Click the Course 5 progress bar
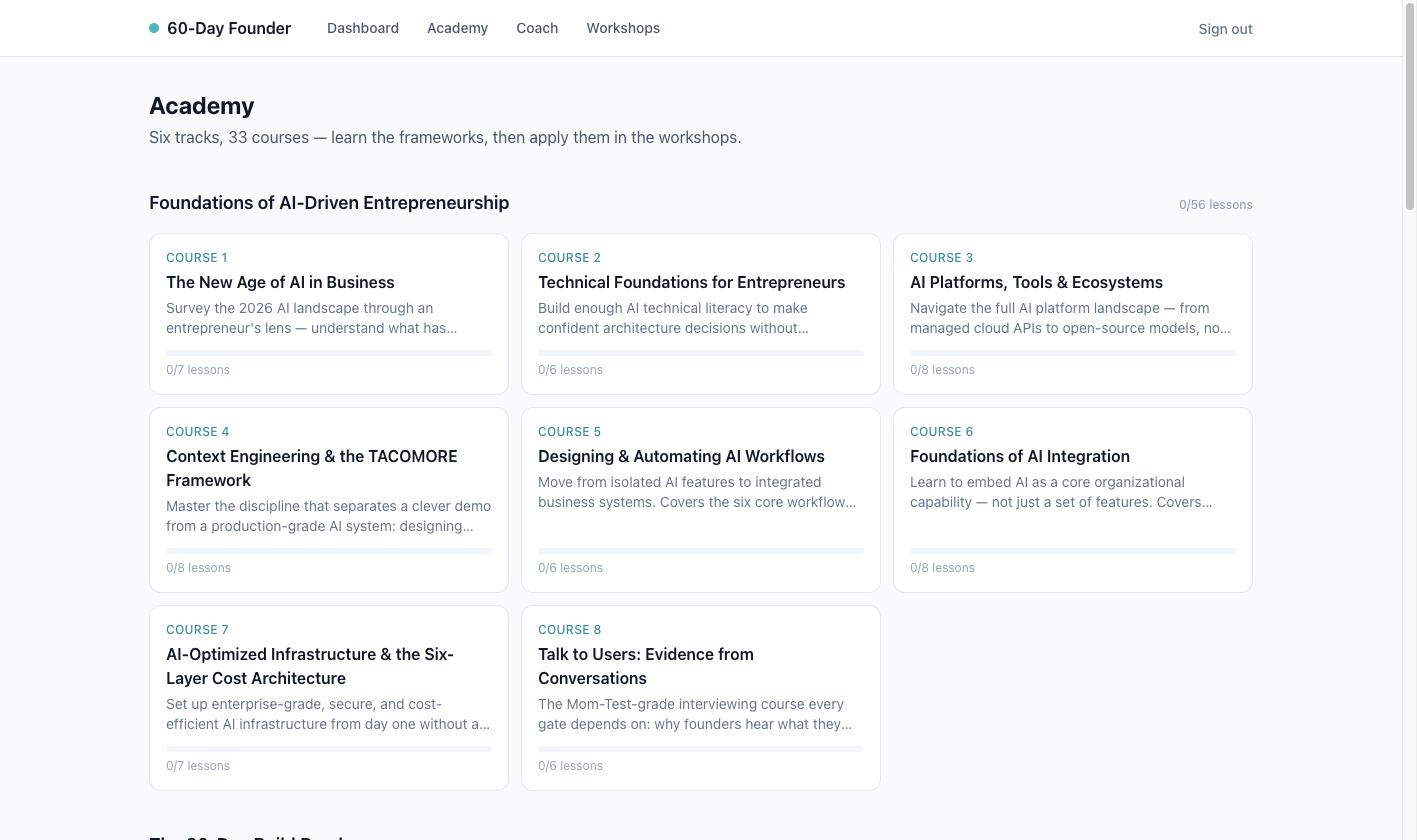Screen dimensions: 1417x840 [701, 551]
